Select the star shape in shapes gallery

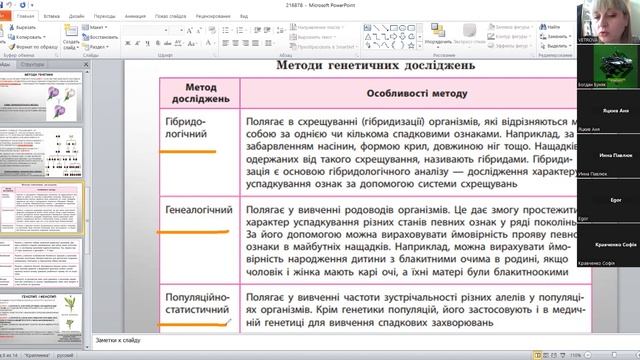[x=411, y=46]
